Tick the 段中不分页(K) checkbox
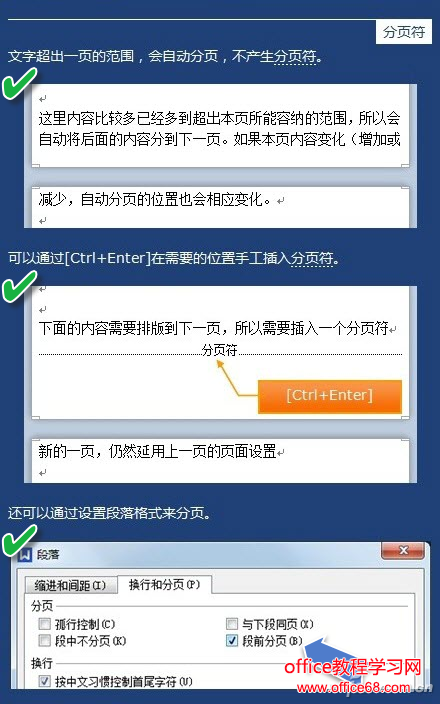Image resolution: width=440 pixels, height=704 pixels. (x=44, y=640)
